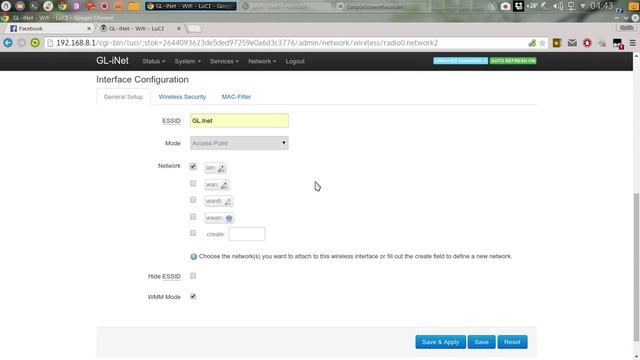The height and width of the screenshot is (360, 640).
Task: Open the volume speaker tray icon
Action: click(x=558, y=6)
